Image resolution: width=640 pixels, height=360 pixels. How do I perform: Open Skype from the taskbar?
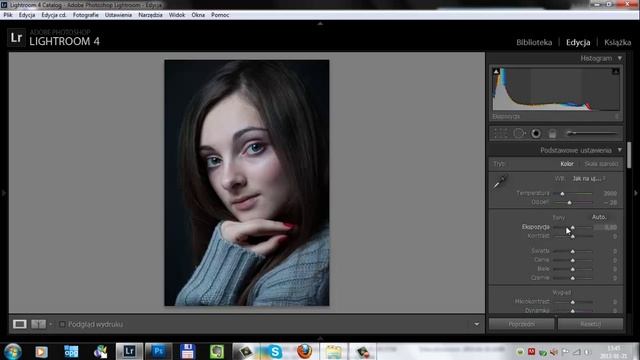[276, 351]
